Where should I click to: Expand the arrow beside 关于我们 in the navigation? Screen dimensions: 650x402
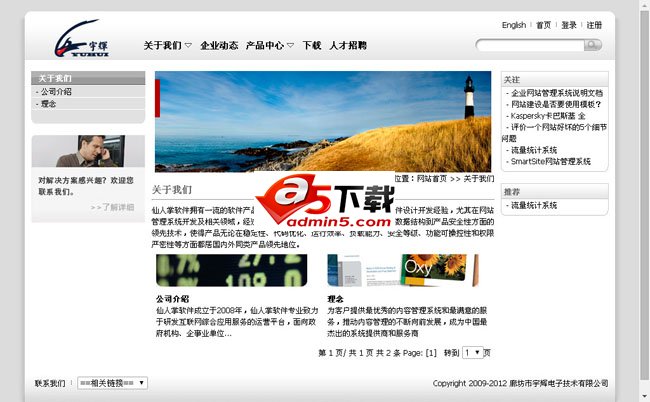coord(188,45)
